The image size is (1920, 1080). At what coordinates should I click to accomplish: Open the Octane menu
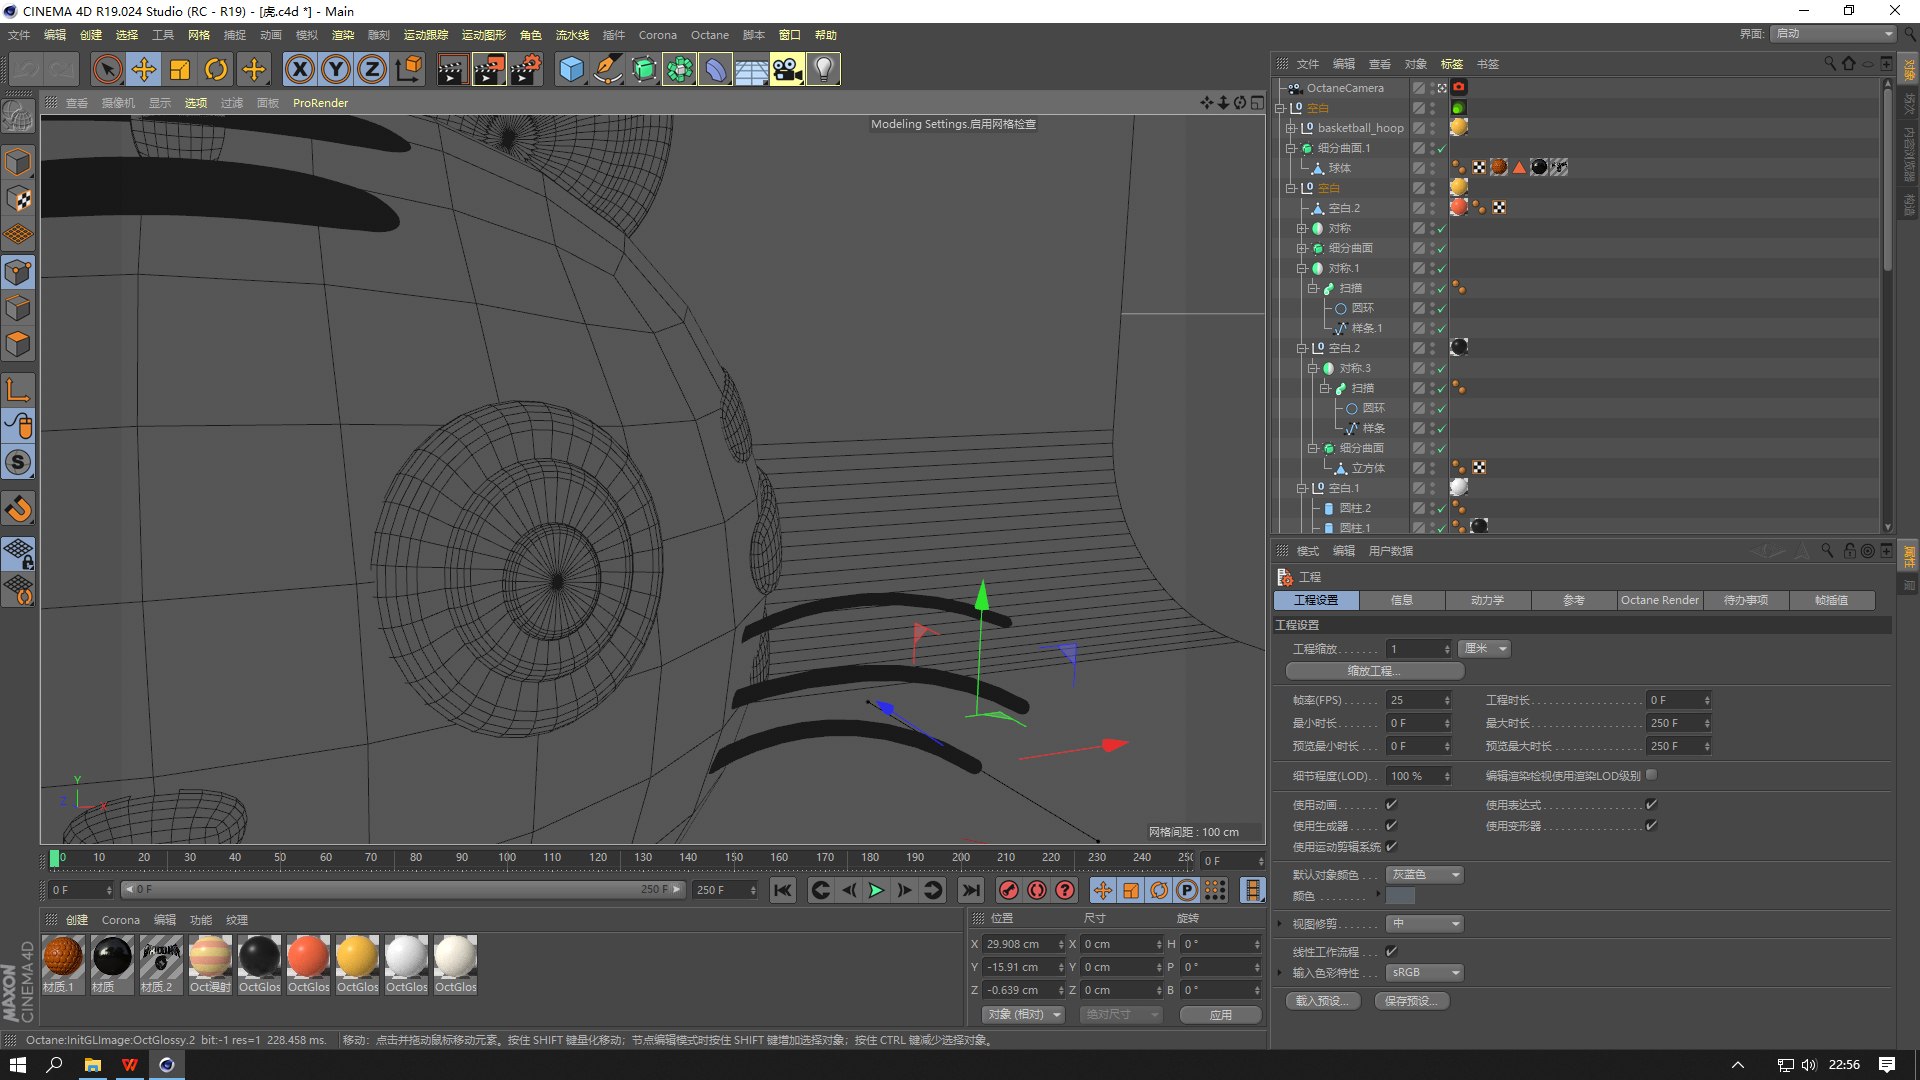[x=709, y=35]
